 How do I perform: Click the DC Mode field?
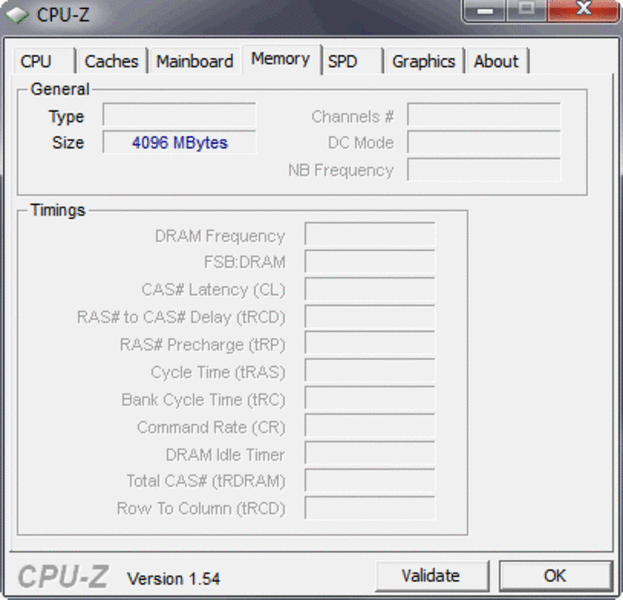(484, 142)
